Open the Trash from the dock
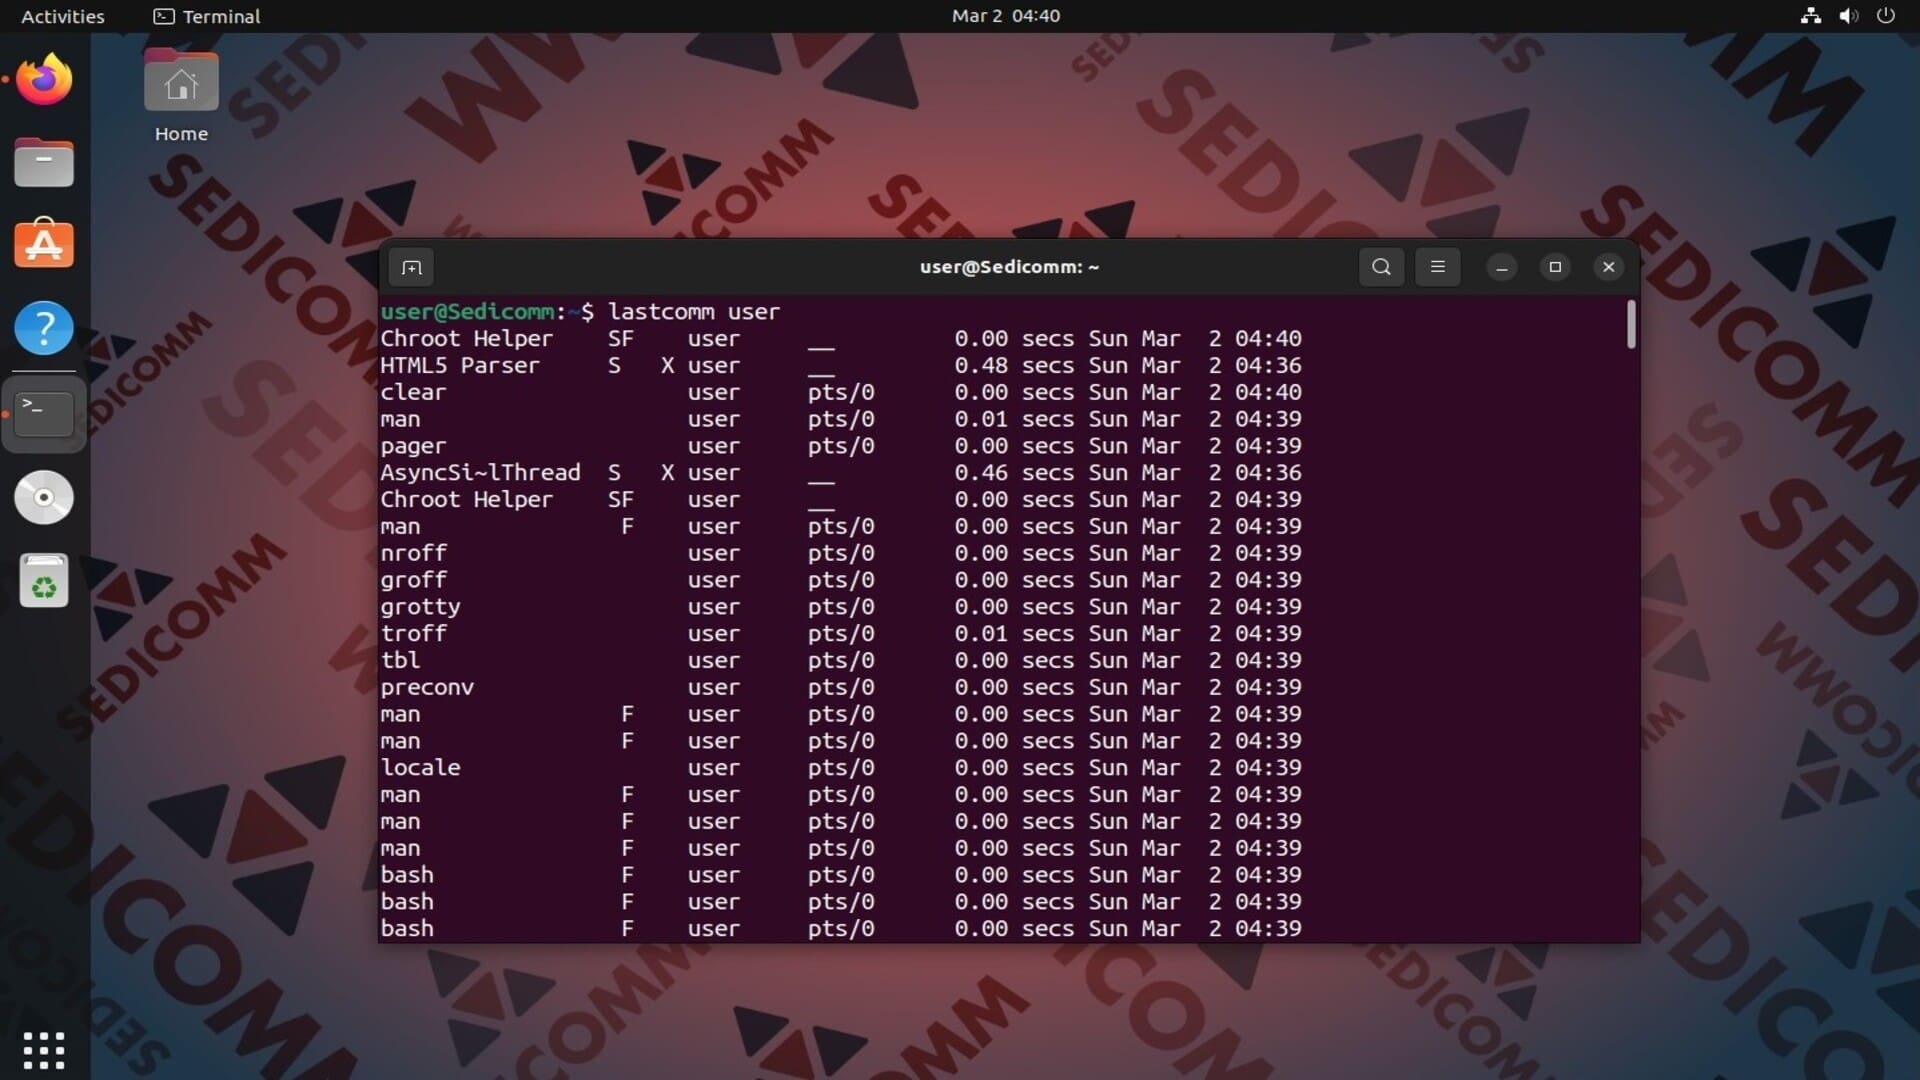 tap(44, 581)
